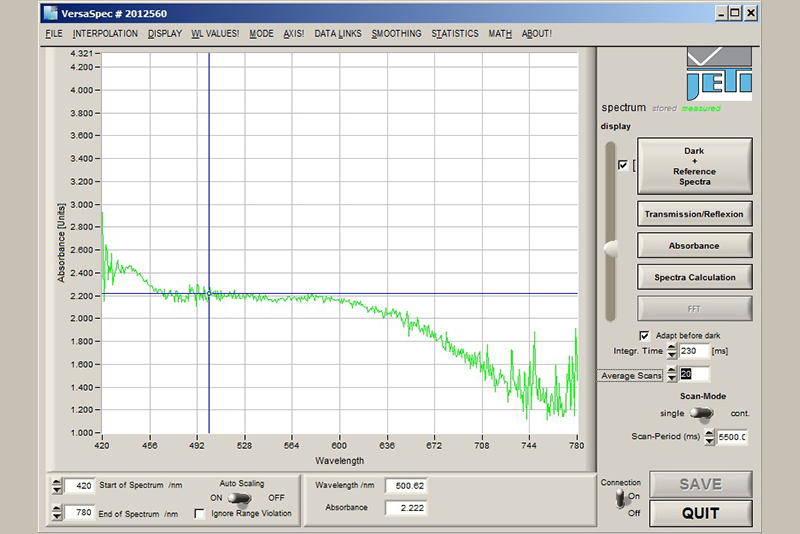Flip the Auto Scaling ON/OFF switch
This screenshot has width=800, height=534.
pyautogui.click(x=240, y=498)
